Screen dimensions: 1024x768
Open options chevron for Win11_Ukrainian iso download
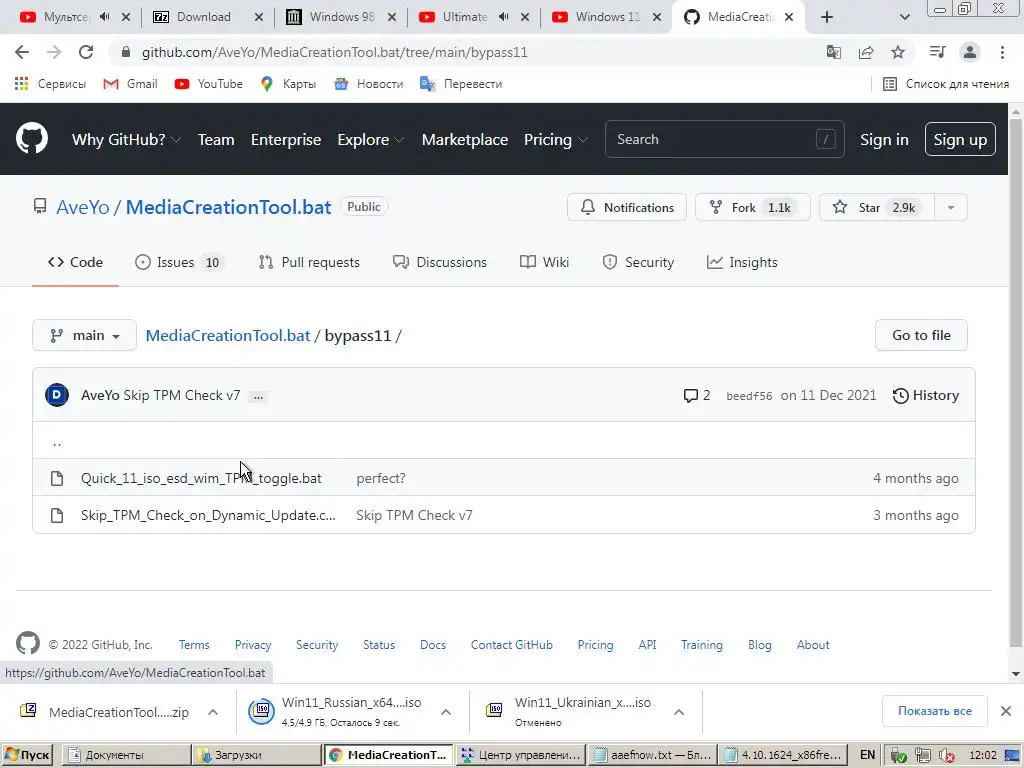coord(679,712)
